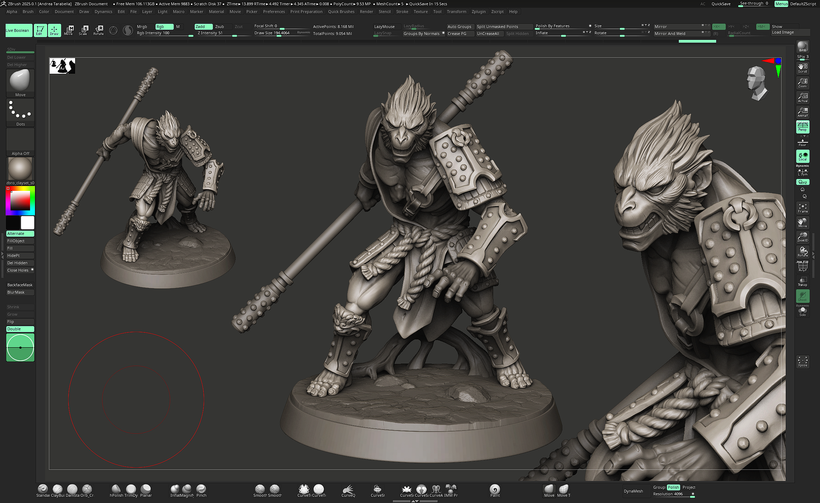Screen dimensions: 820x503
Task: Pick a color in the color picker square
Action: (x=19, y=201)
